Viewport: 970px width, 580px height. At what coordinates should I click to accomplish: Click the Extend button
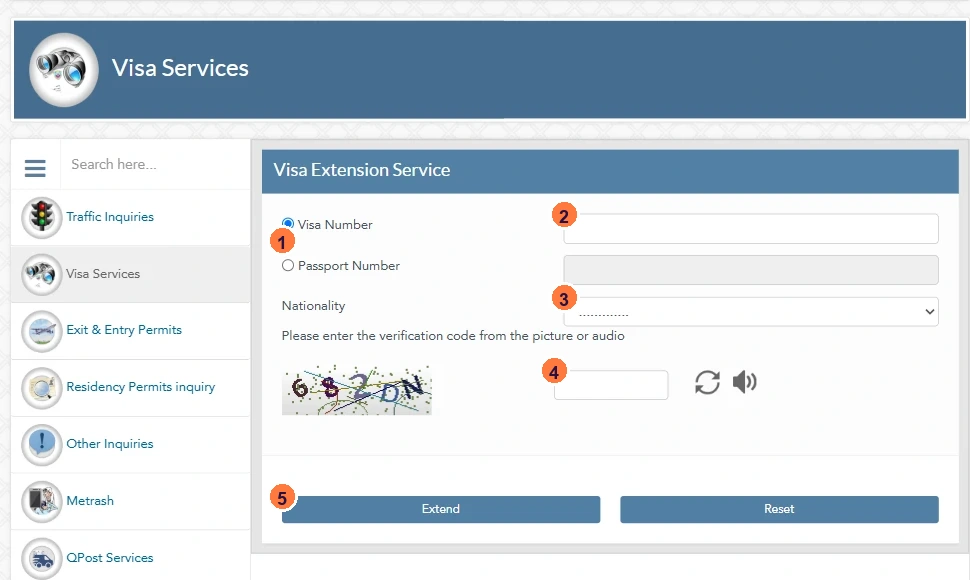point(441,509)
